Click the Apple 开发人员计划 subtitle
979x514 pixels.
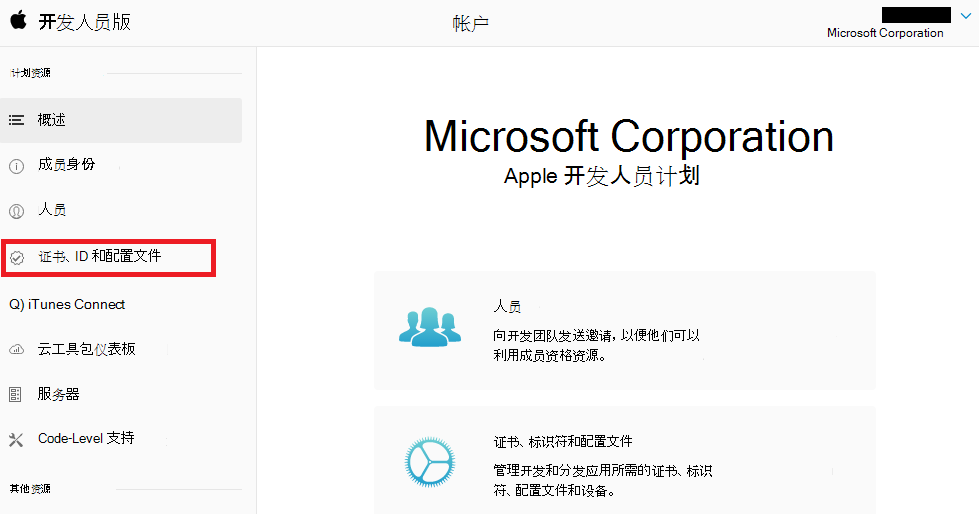tap(602, 176)
